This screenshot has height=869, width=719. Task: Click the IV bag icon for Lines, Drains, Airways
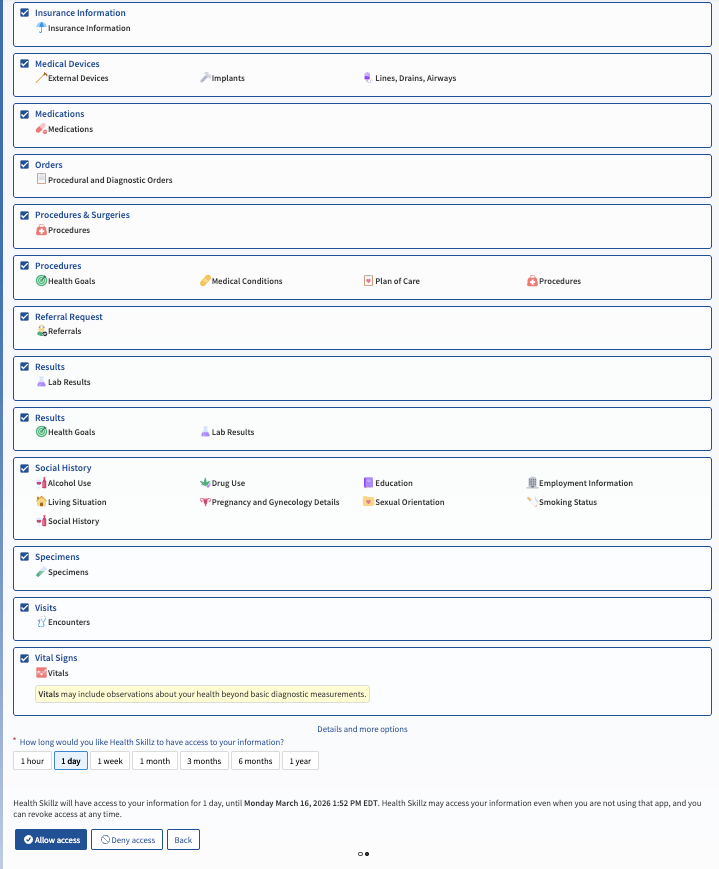pyautogui.click(x=368, y=78)
